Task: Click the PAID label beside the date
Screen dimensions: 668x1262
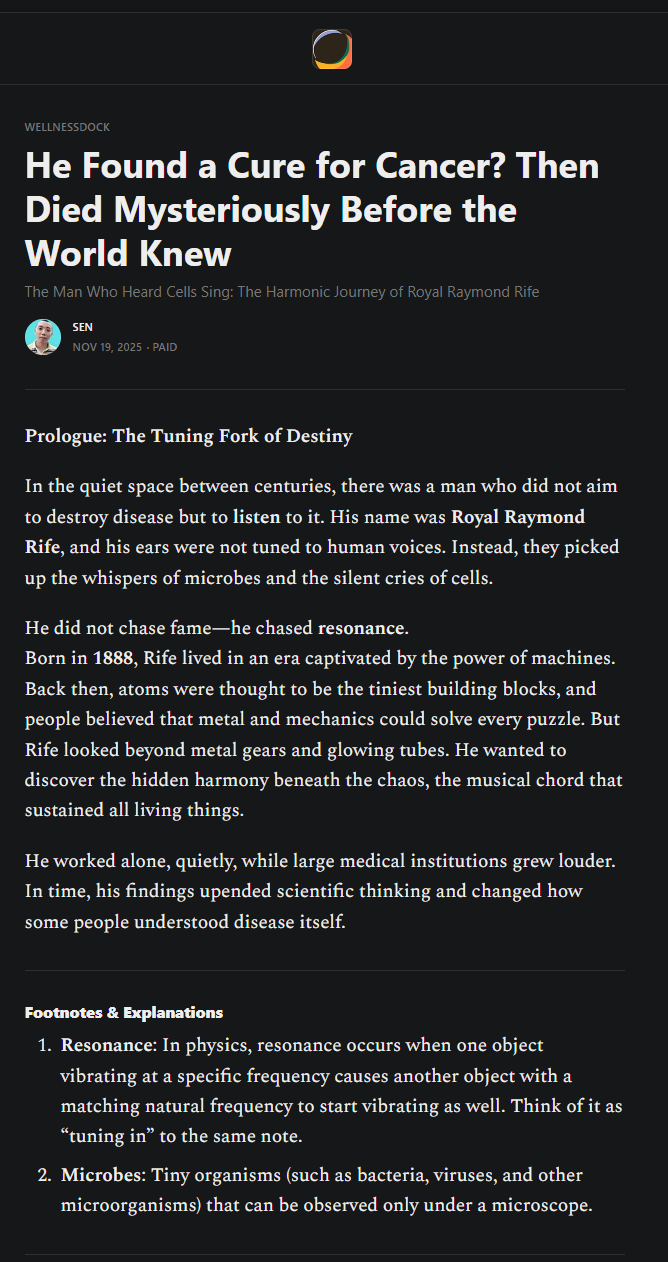Action: 165,347
